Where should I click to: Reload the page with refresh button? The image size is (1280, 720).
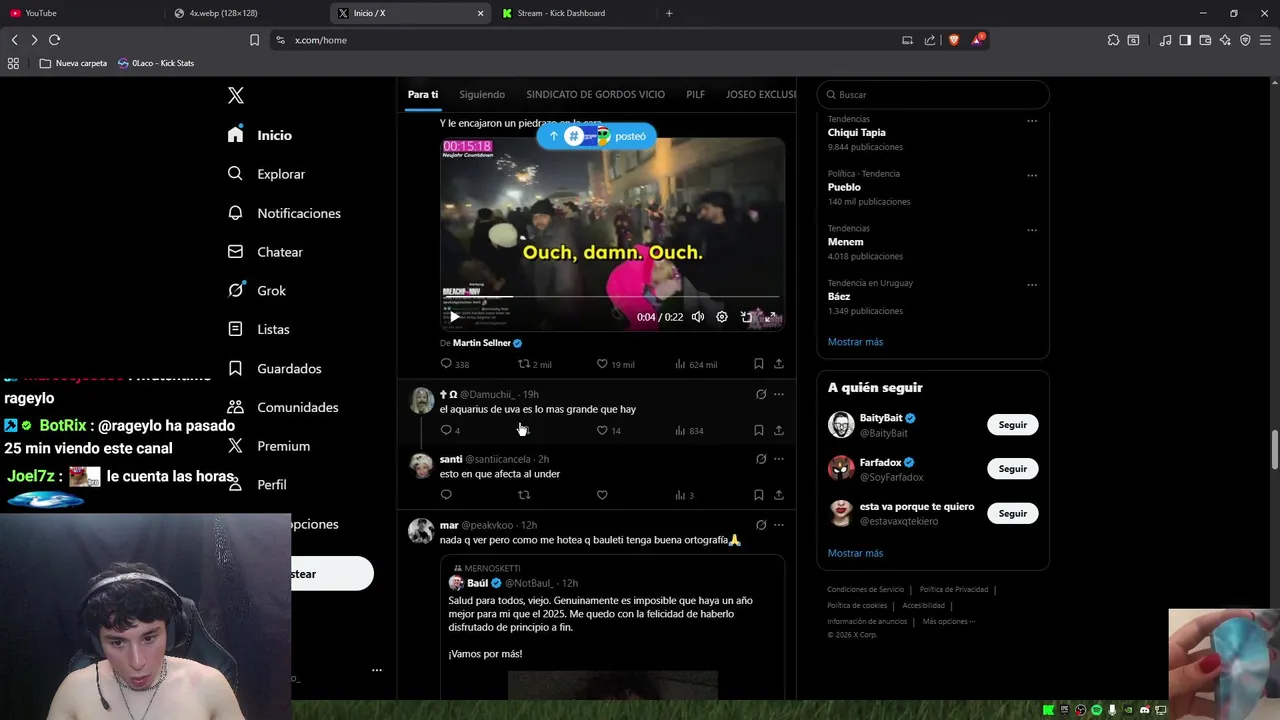[54, 40]
